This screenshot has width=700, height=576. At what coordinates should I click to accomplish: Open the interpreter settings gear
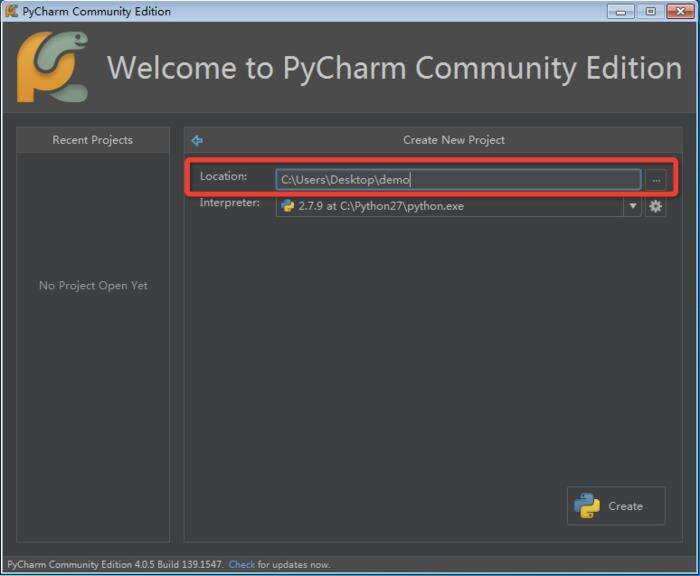click(x=655, y=206)
